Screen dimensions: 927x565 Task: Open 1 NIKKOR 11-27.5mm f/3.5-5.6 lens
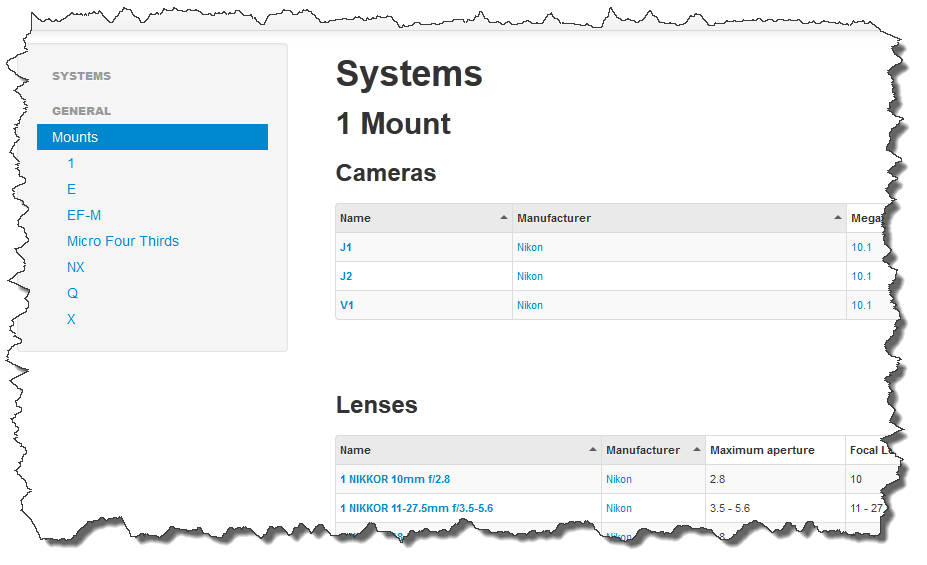[x=416, y=508]
